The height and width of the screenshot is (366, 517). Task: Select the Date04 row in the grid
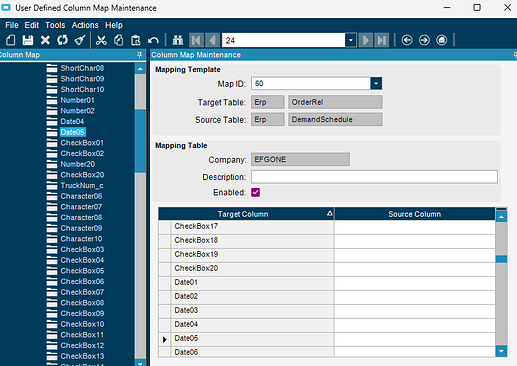pyautogui.click(x=246, y=324)
